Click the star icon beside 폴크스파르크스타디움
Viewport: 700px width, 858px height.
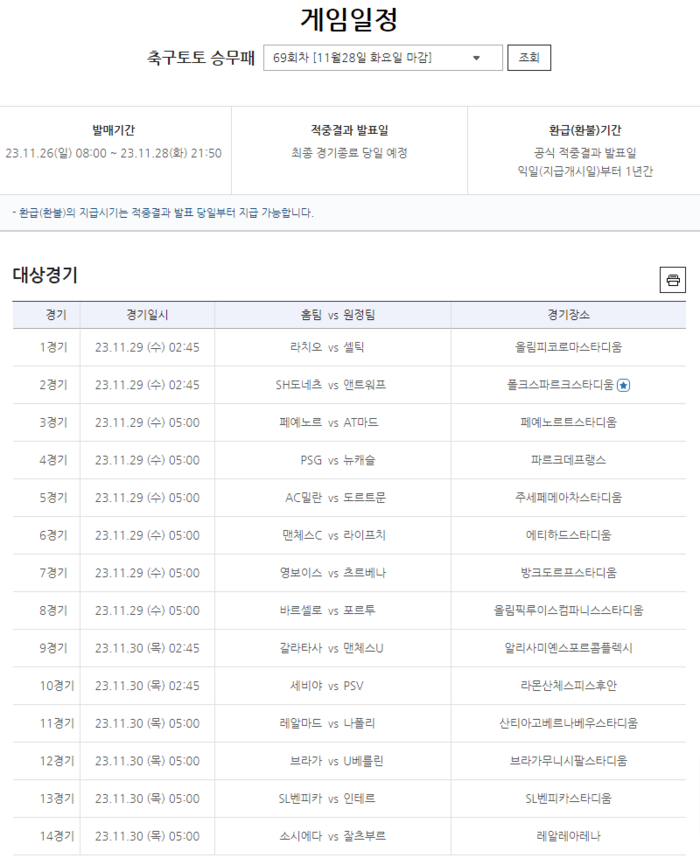[x=624, y=385]
